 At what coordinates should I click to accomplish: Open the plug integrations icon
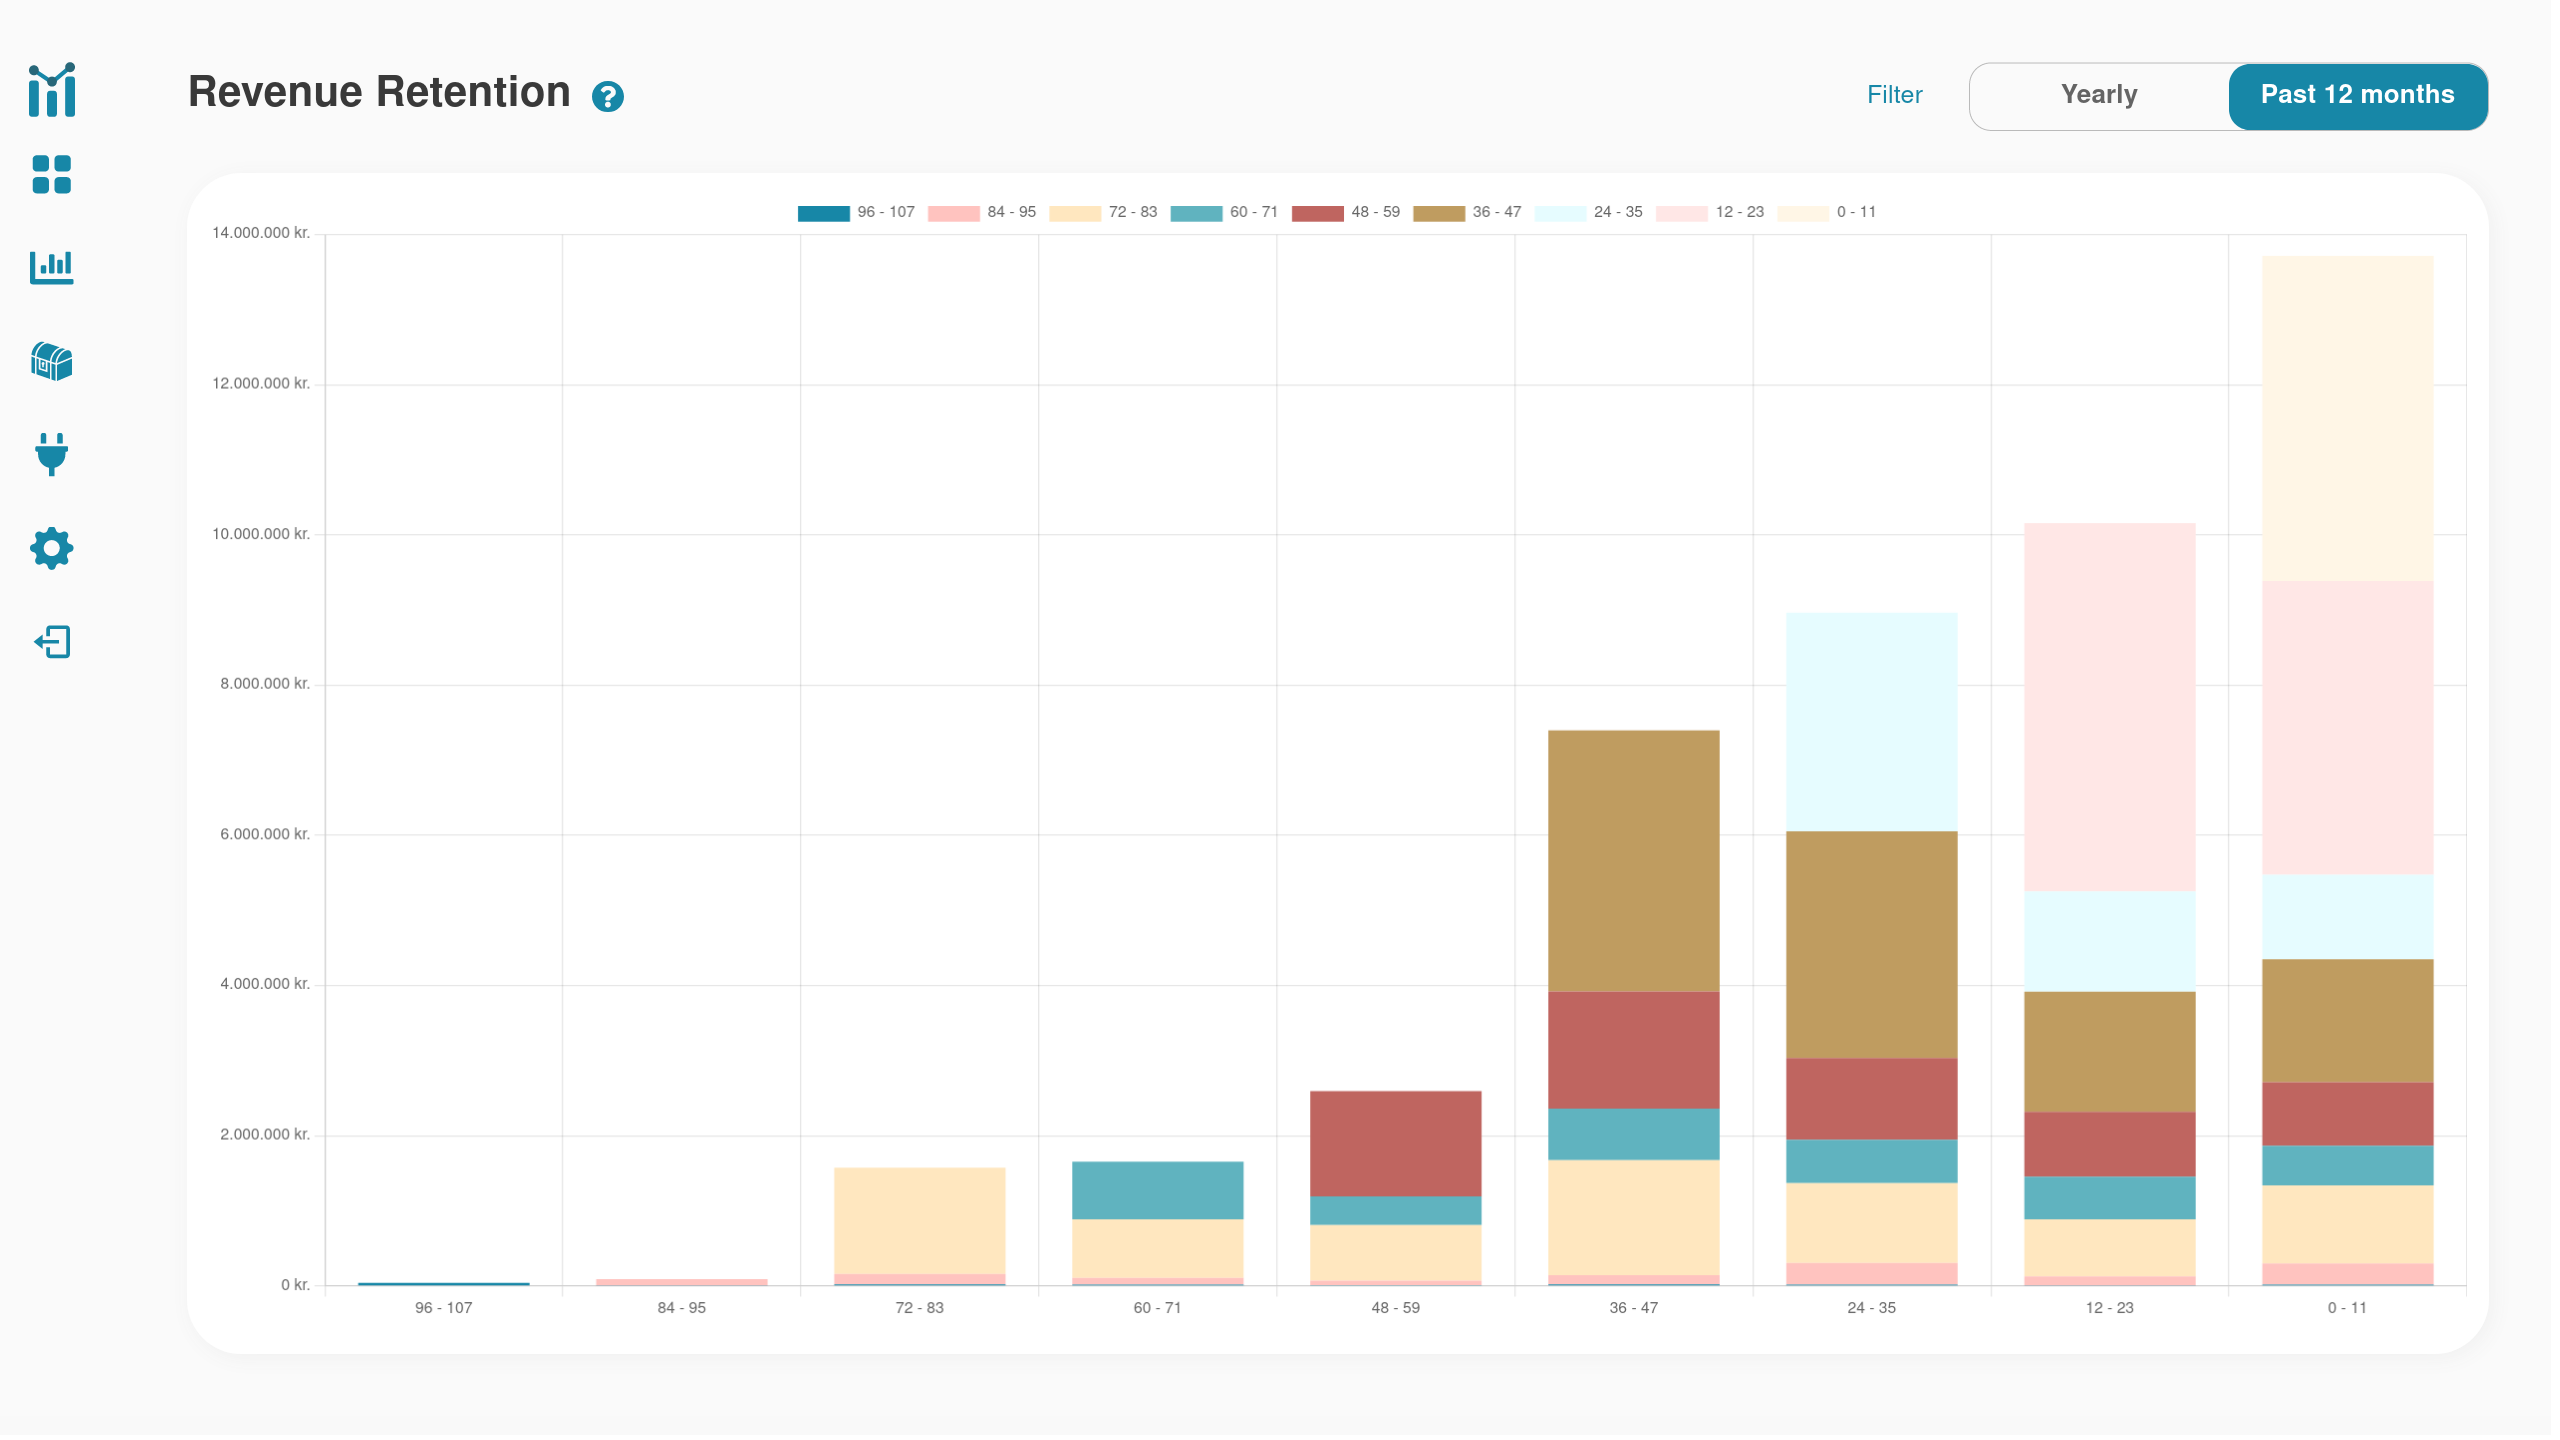coord(52,454)
